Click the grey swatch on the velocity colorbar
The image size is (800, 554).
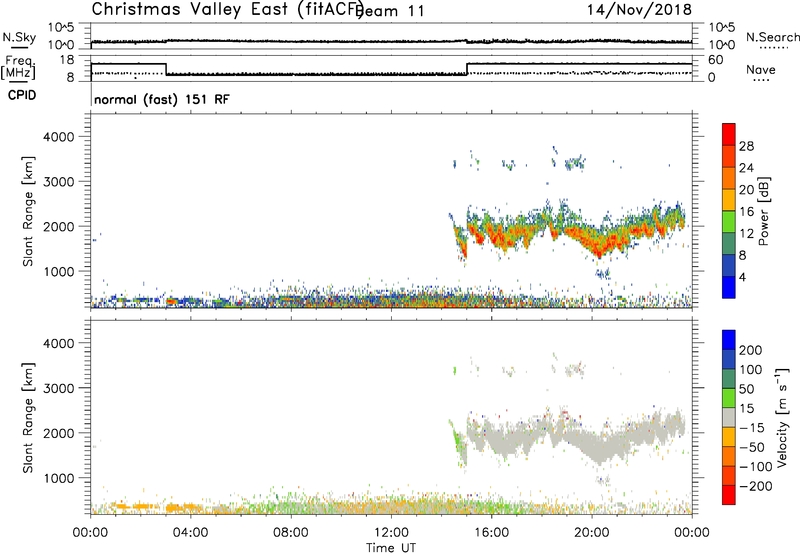pyautogui.click(x=729, y=417)
